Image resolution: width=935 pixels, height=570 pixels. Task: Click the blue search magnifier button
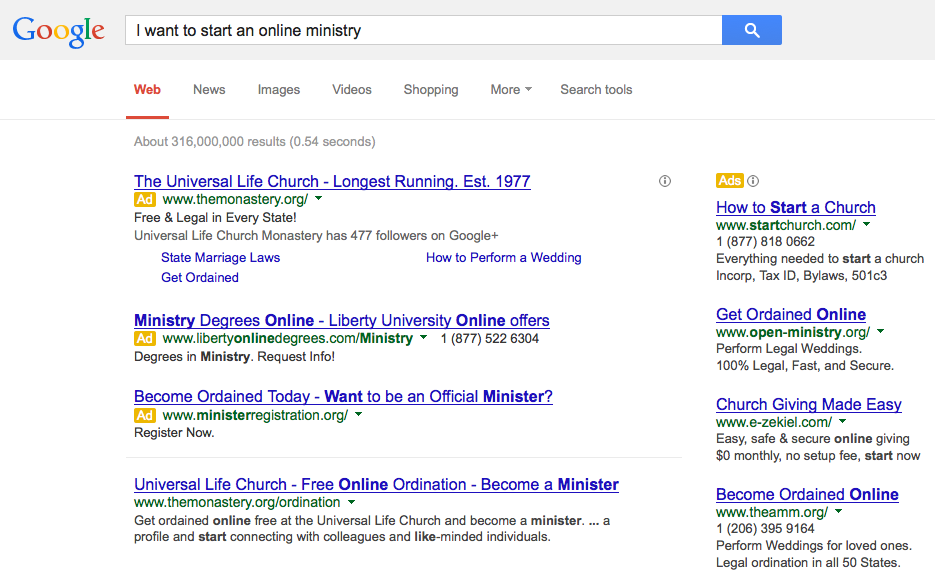(x=751, y=30)
